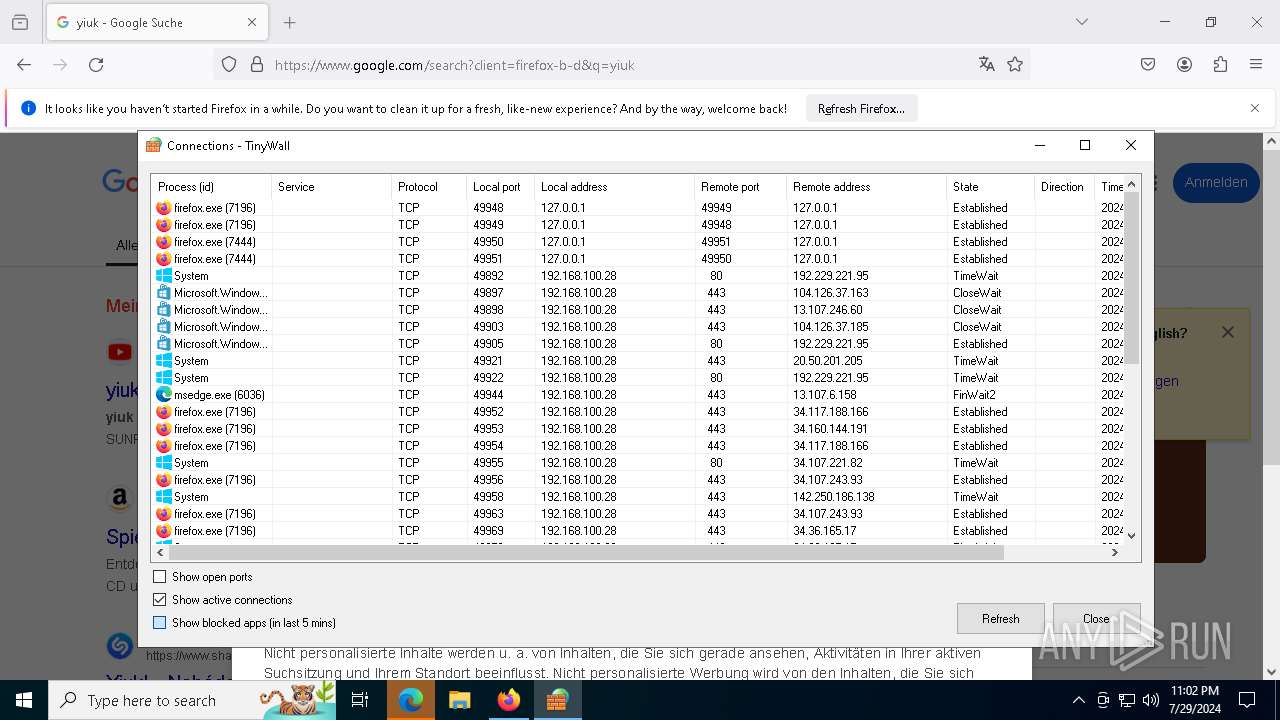This screenshot has width=1280, height=720.
Task: Sort by Protocol column header
Action: [x=429, y=187]
